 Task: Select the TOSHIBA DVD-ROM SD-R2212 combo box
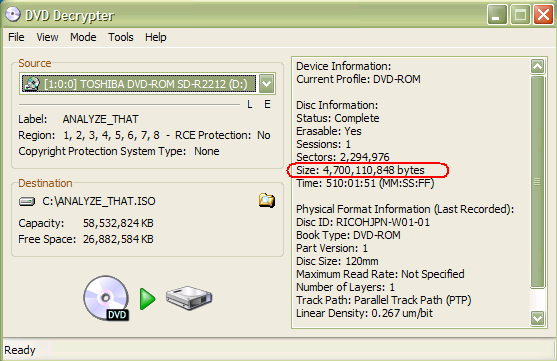click(x=147, y=84)
